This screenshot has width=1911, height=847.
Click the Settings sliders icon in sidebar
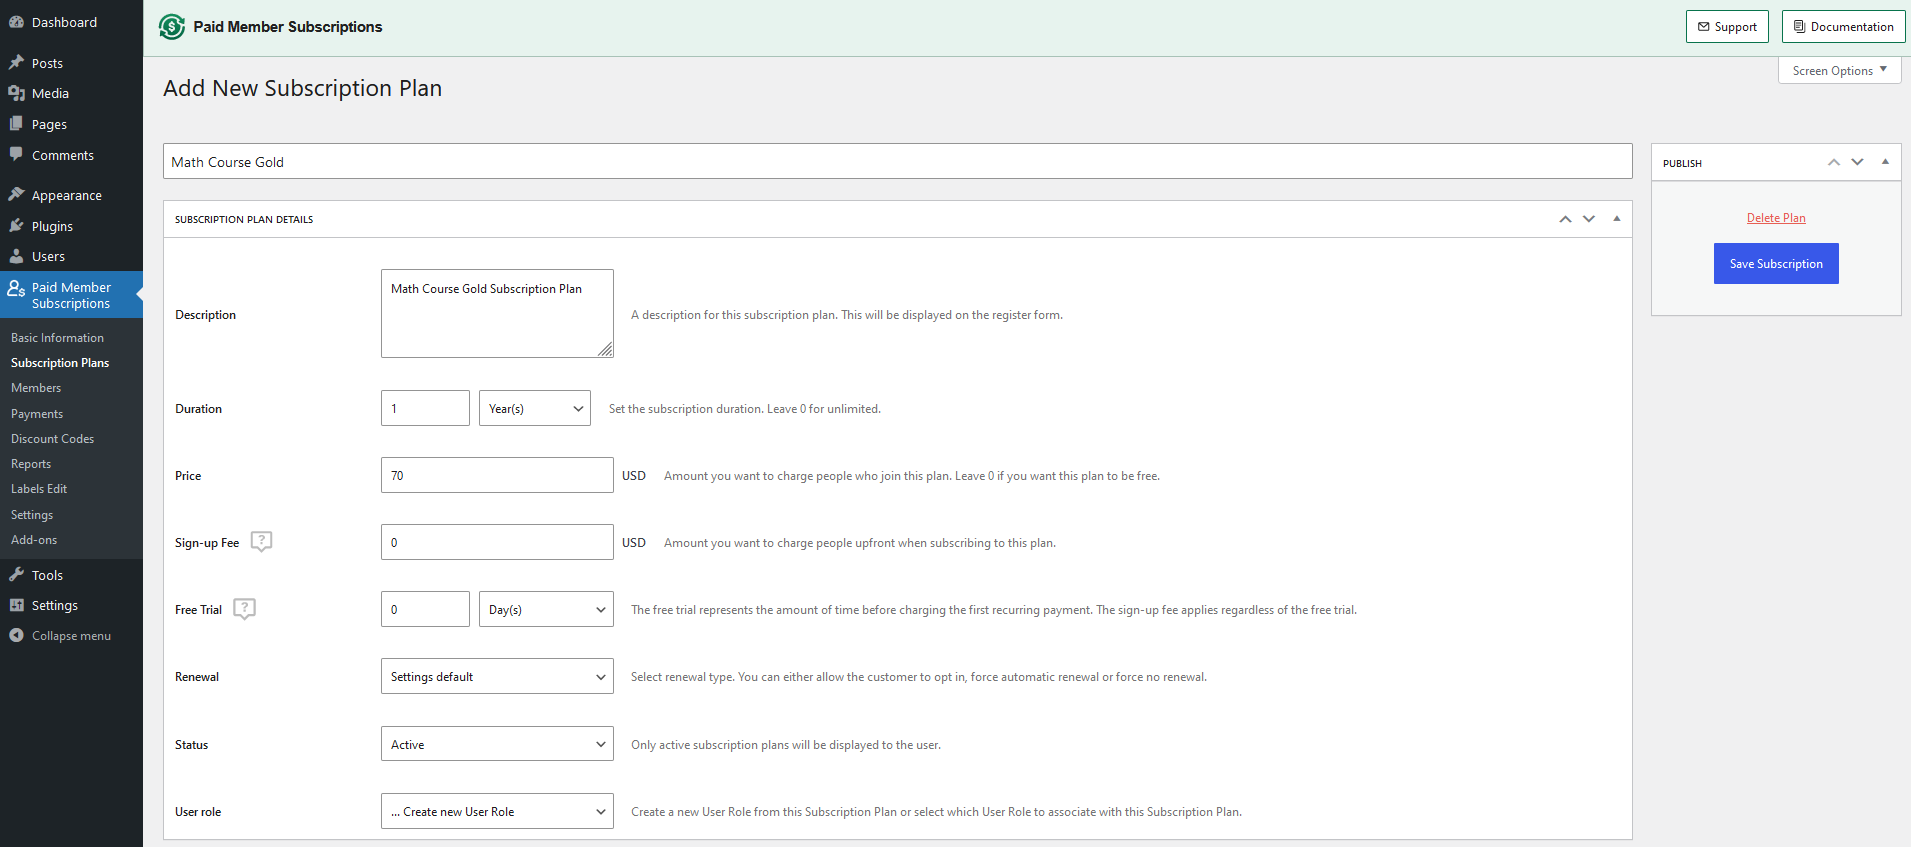point(16,605)
